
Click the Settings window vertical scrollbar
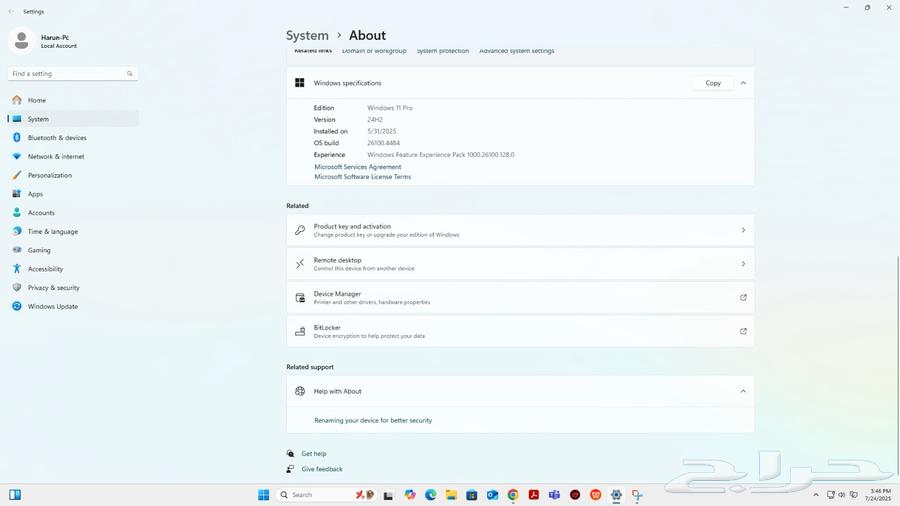click(x=897, y=365)
